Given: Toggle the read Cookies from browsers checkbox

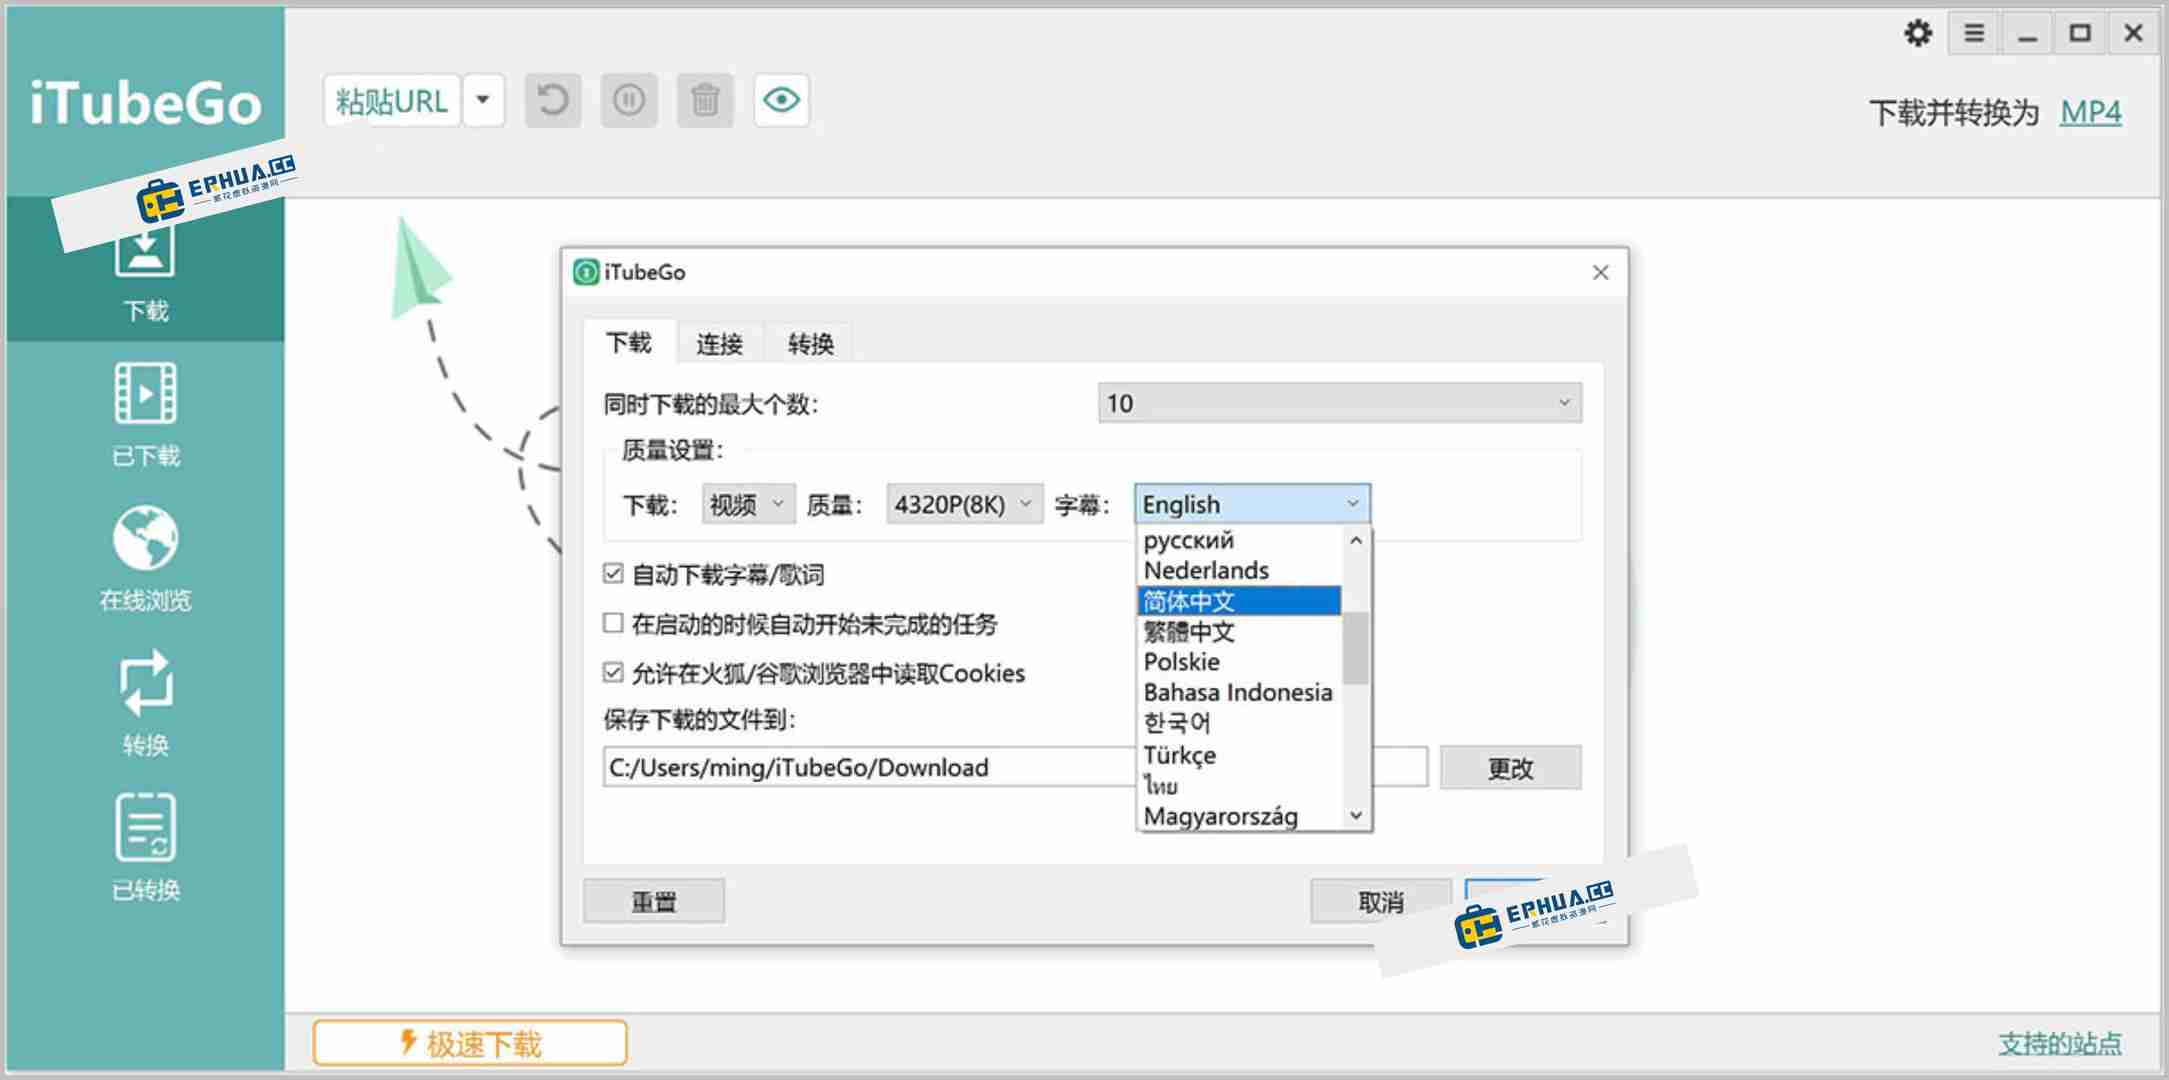Looking at the screenshot, I should (613, 672).
